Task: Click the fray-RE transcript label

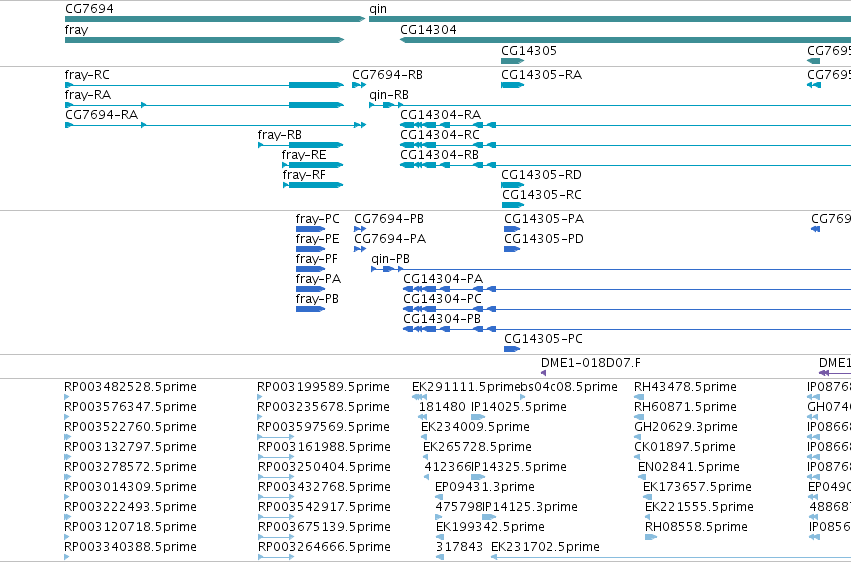Action: click(304, 155)
